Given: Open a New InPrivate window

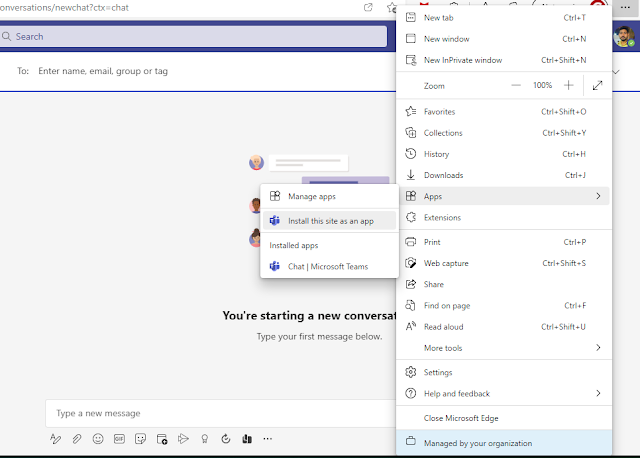Looking at the screenshot, I should pyautogui.click(x=504, y=60).
